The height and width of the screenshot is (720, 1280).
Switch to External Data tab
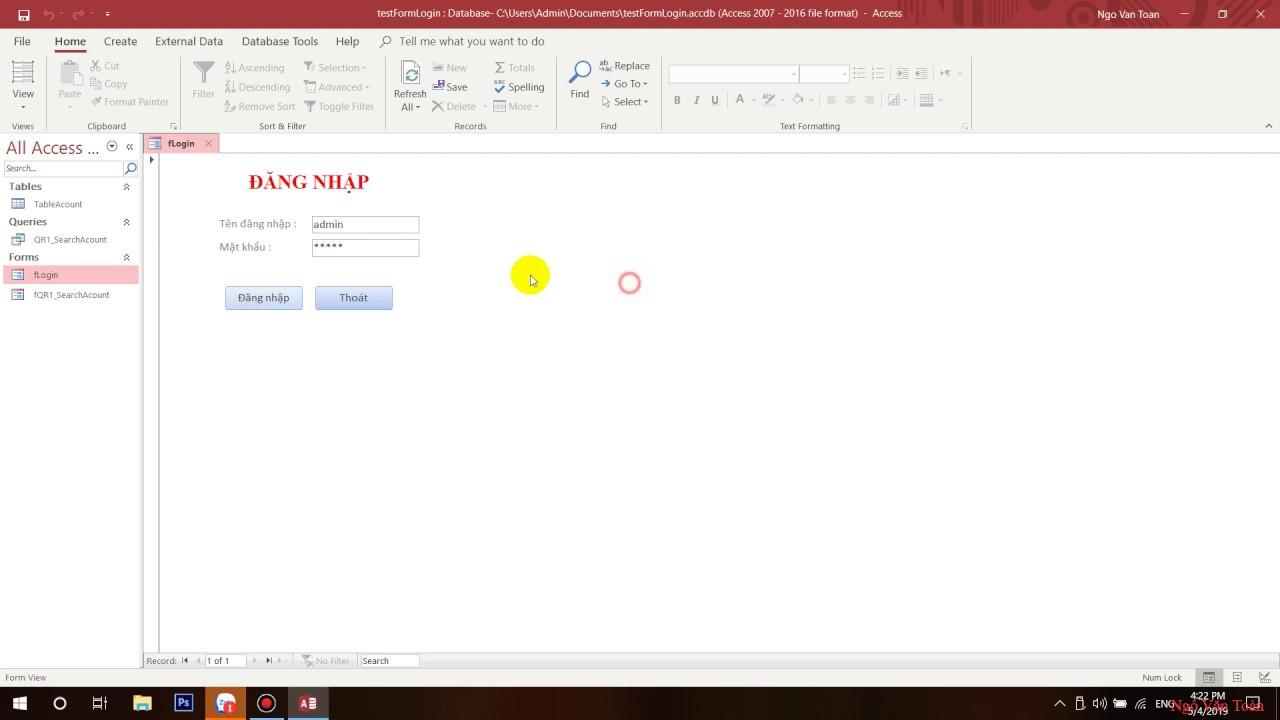[x=189, y=42]
